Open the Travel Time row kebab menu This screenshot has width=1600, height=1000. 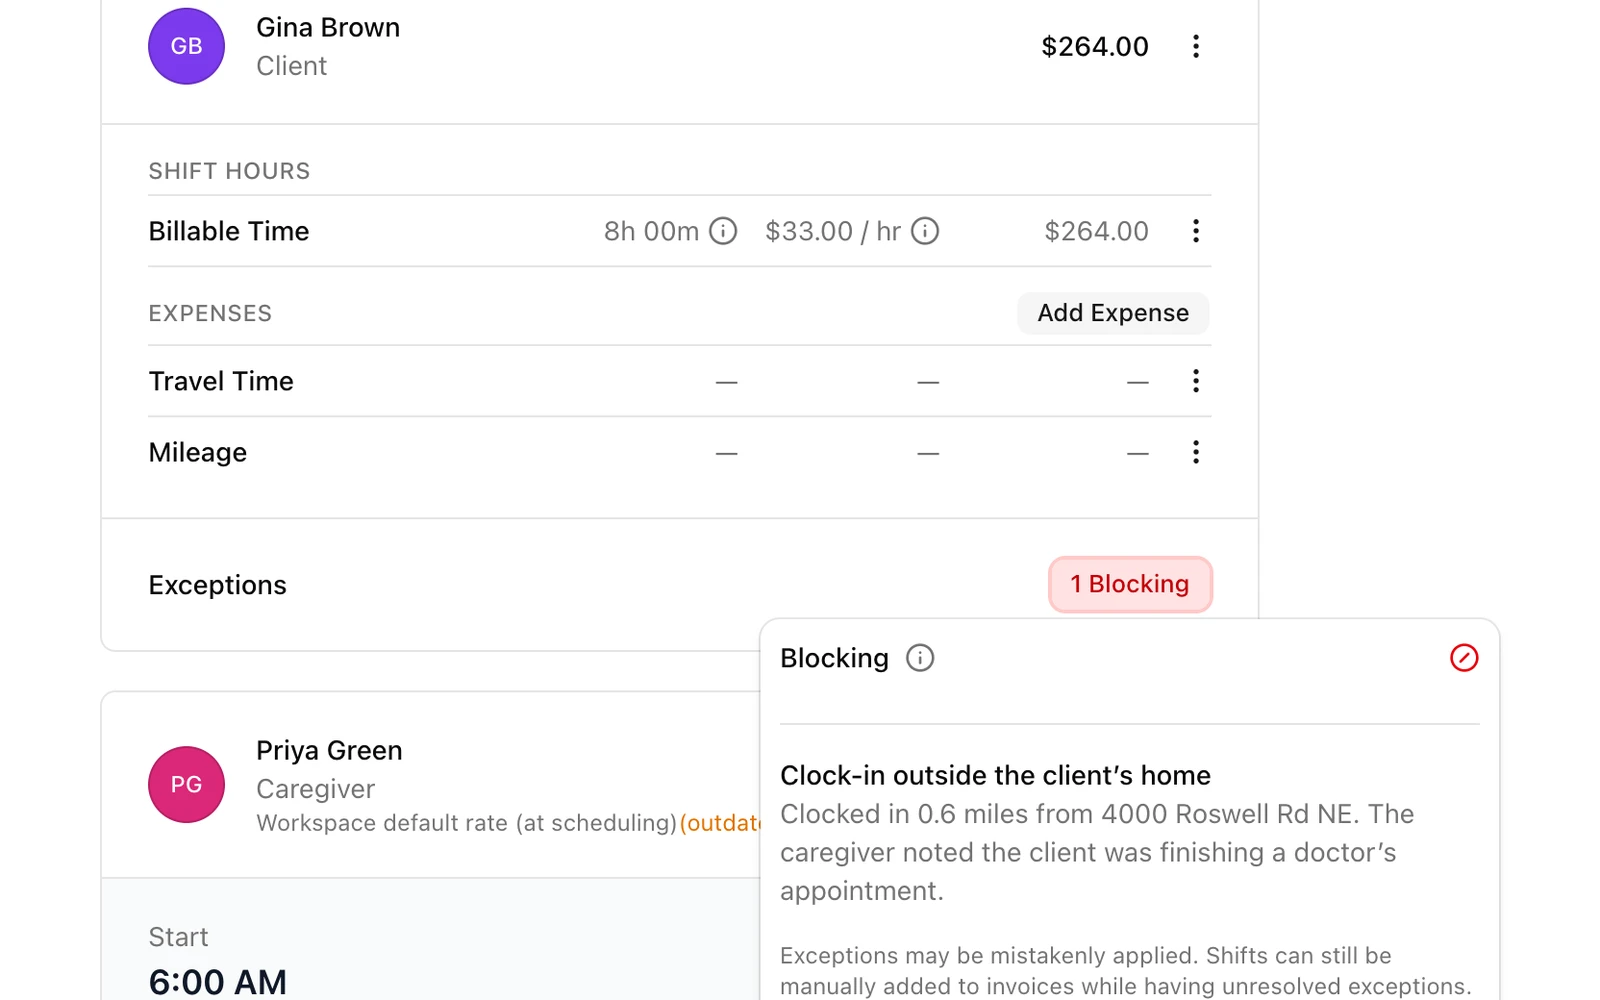[x=1195, y=381]
